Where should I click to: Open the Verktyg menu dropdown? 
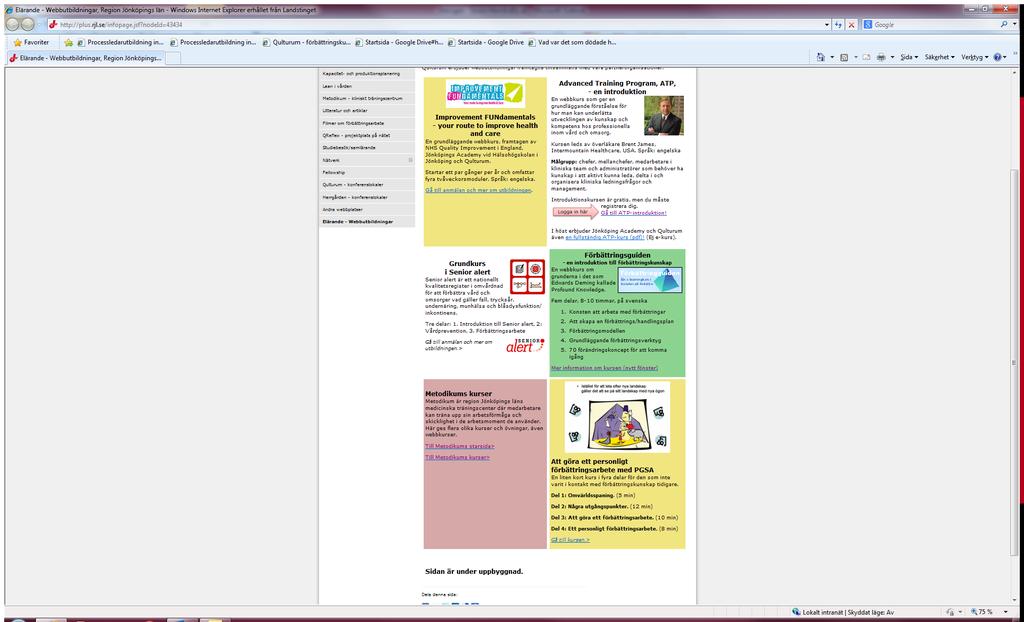click(x=974, y=57)
